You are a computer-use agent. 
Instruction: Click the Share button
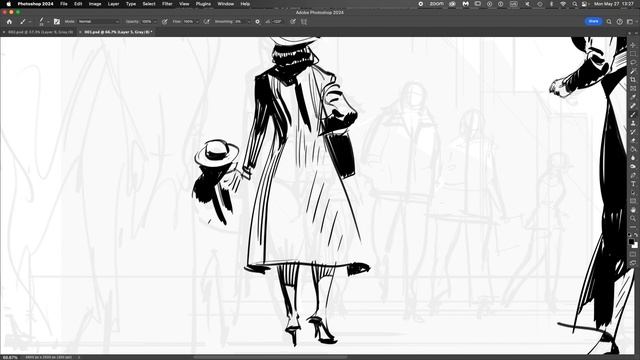[593, 21]
